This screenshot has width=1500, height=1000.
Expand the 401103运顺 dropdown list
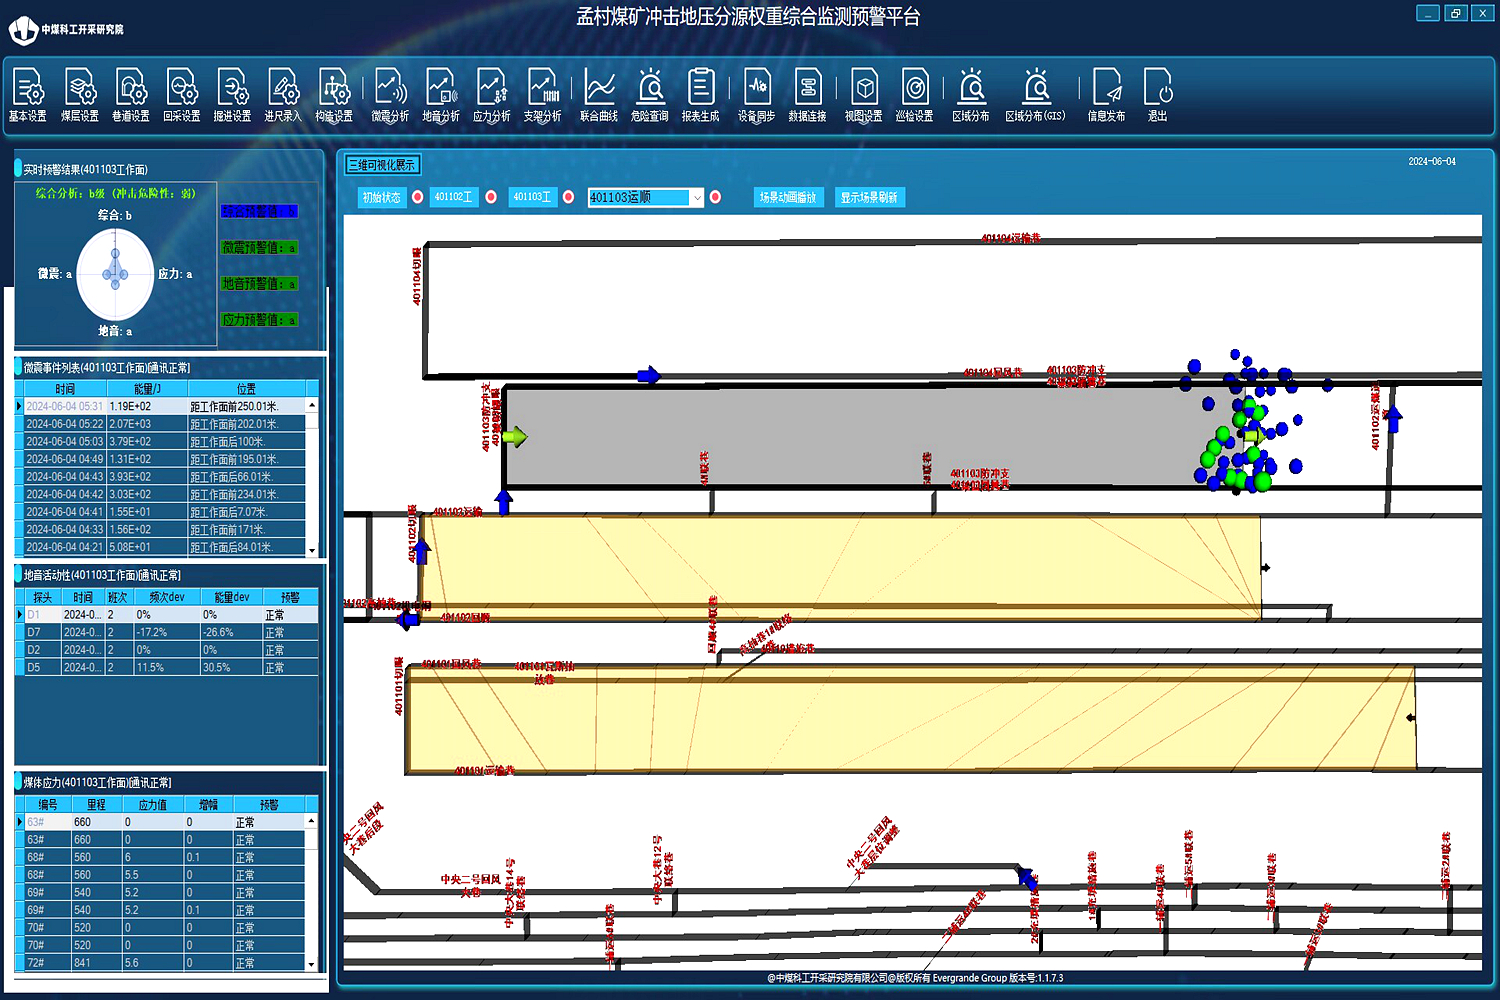[697, 198]
